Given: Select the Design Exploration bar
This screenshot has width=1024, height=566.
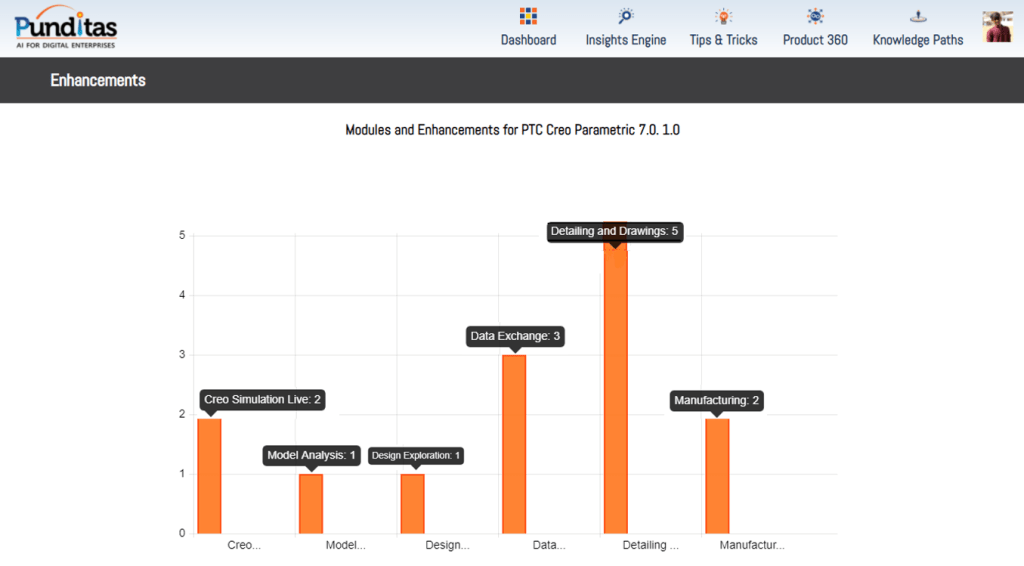Looking at the screenshot, I should click(412, 503).
